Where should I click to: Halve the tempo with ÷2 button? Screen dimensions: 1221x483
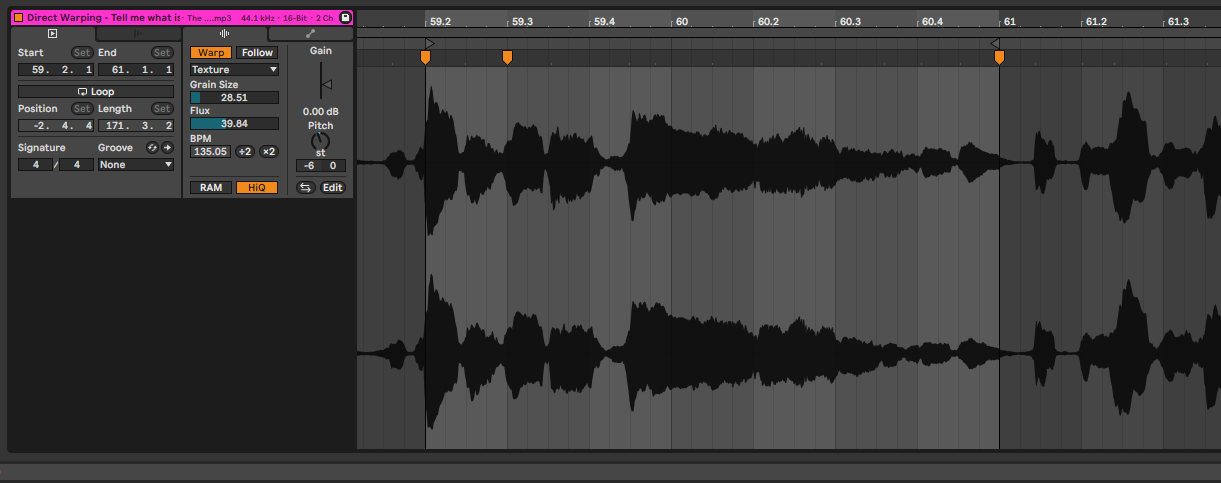[245, 152]
